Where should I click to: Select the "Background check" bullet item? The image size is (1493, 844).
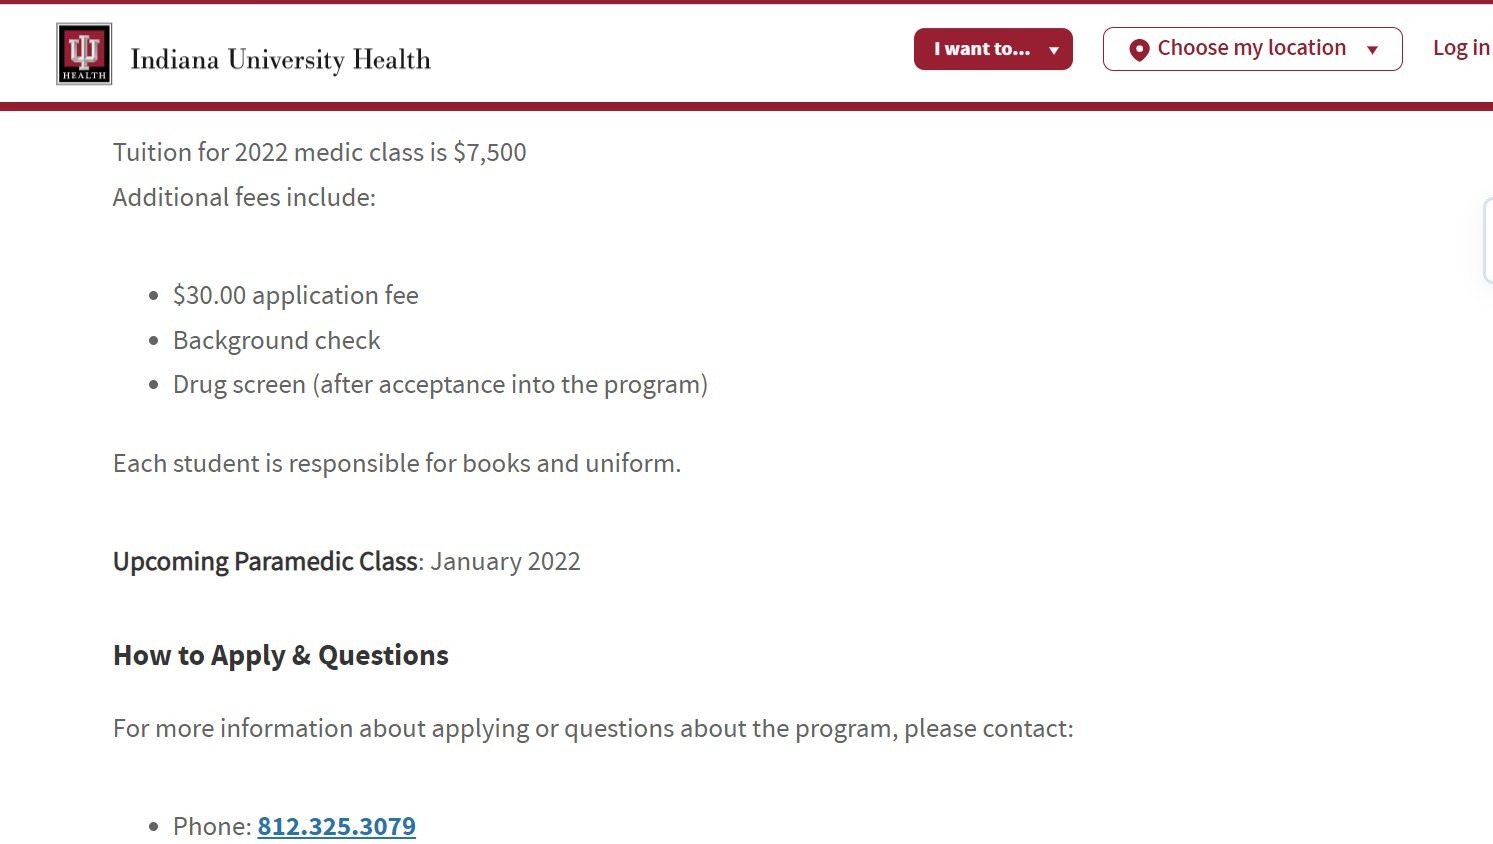277,340
